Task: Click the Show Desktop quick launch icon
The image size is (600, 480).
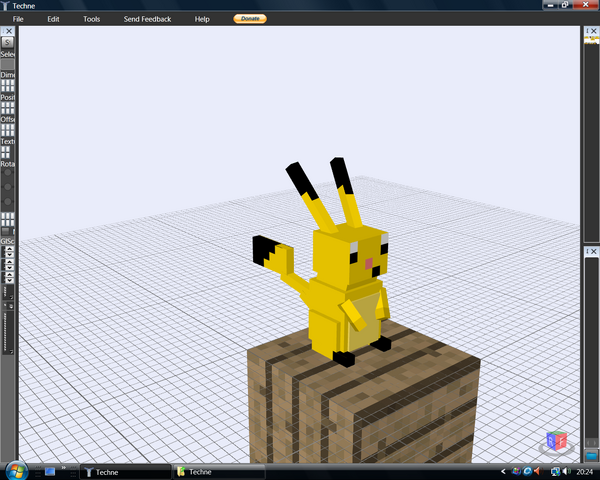Action: click(50, 472)
